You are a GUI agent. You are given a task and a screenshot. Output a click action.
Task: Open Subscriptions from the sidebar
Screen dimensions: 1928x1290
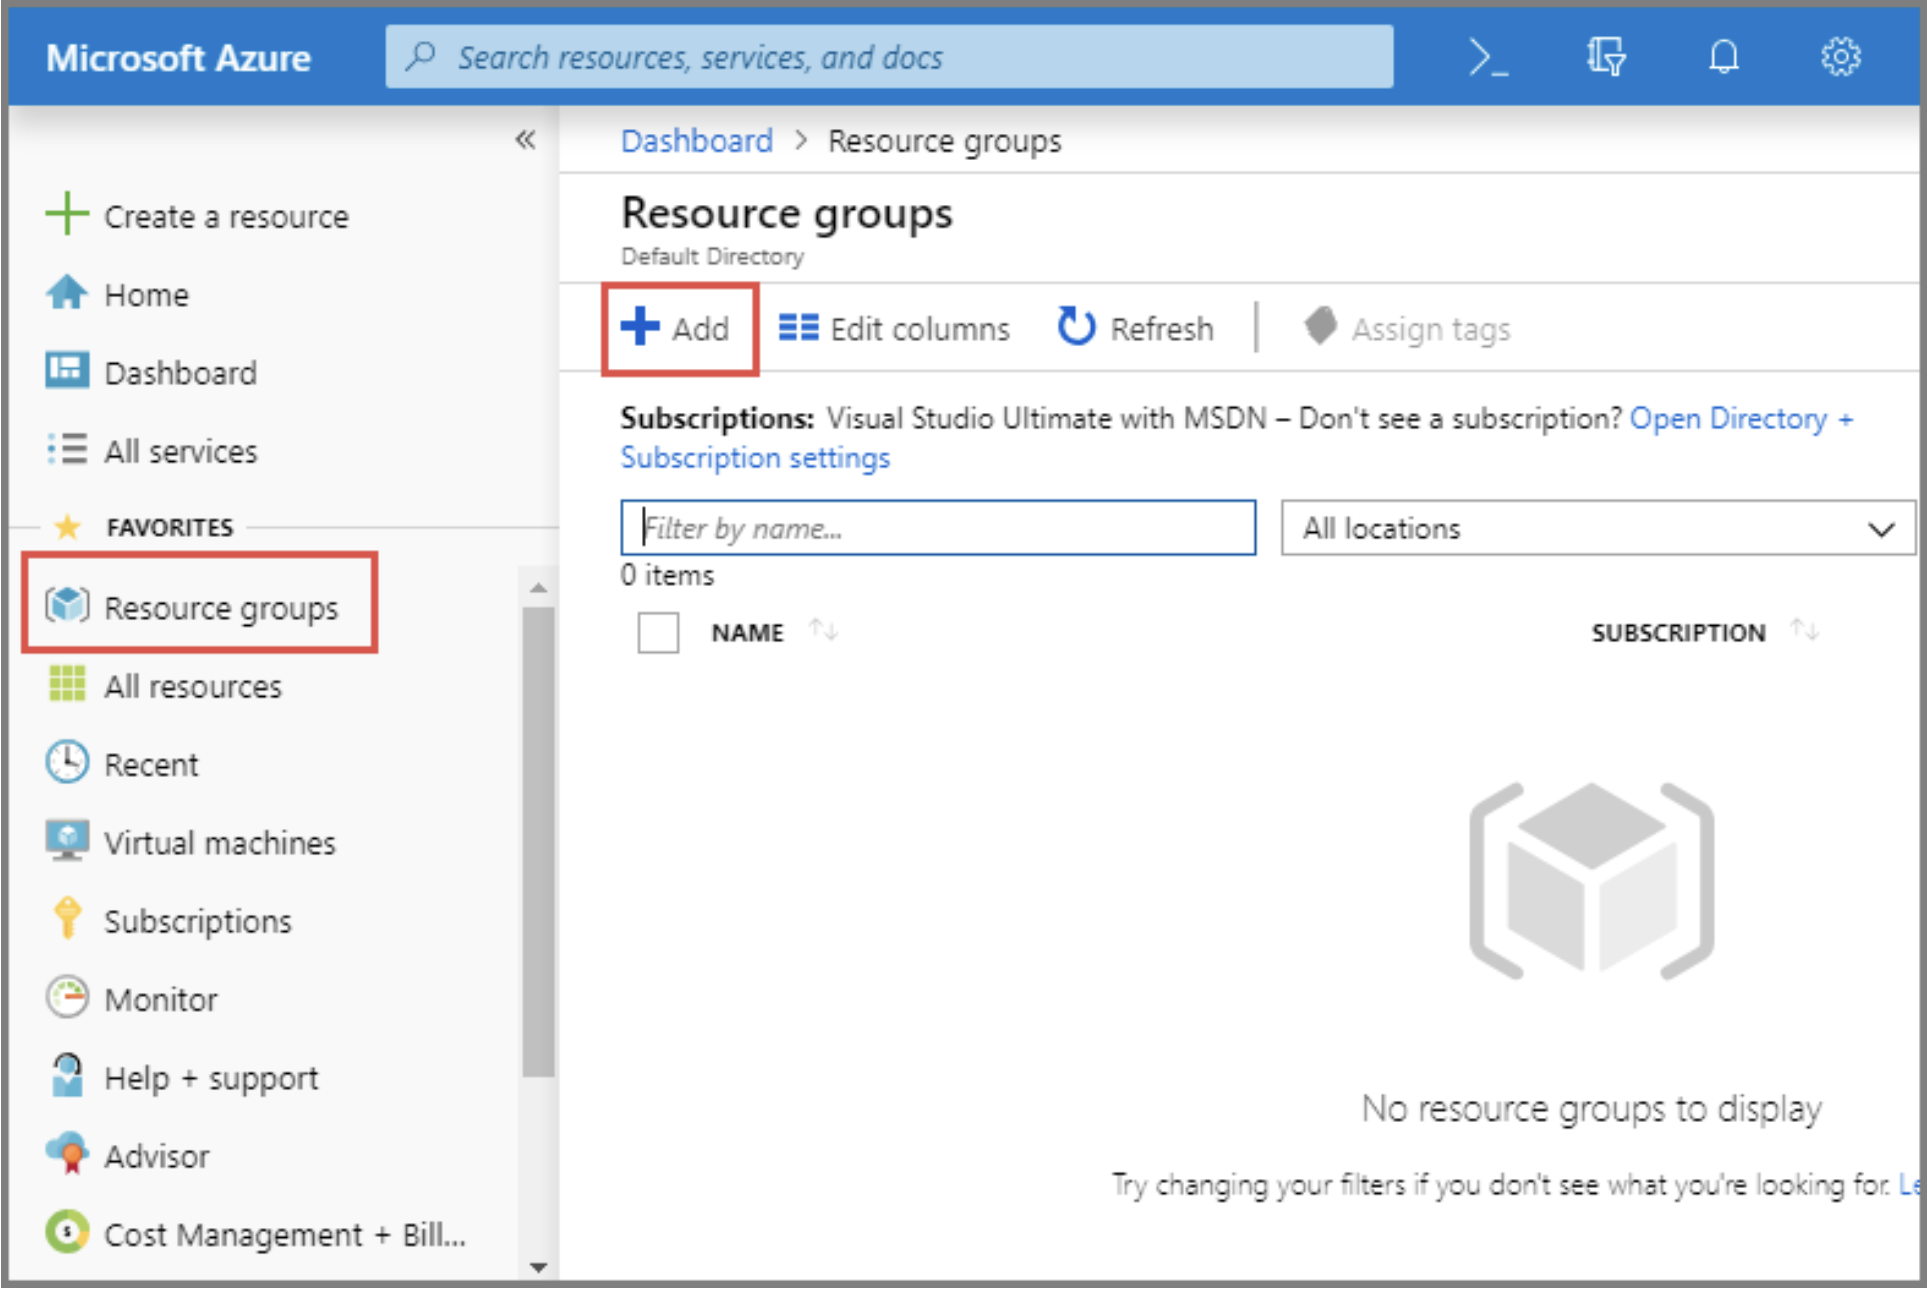click(197, 920)
